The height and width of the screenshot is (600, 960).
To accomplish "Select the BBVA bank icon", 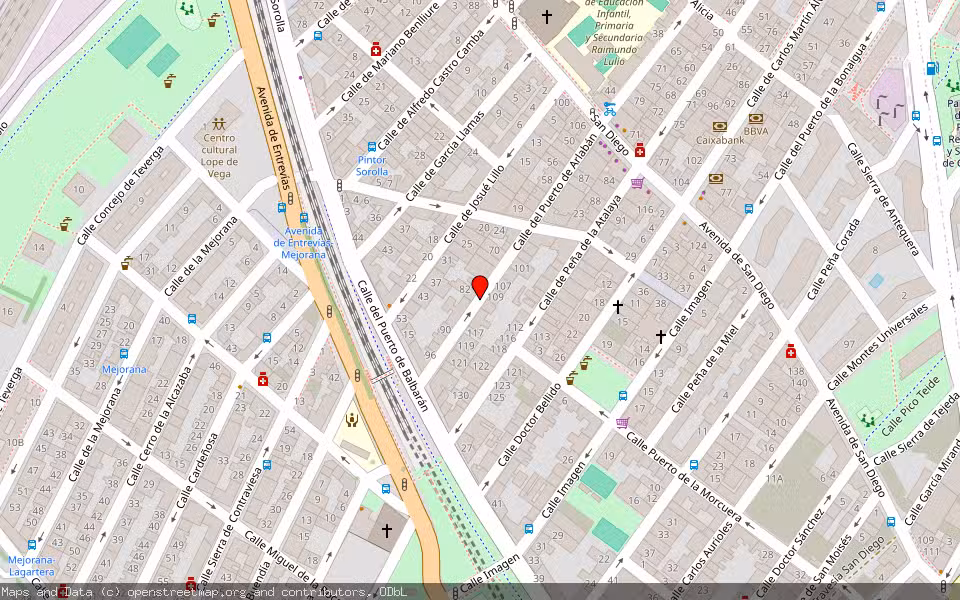I will coord(756,118).
